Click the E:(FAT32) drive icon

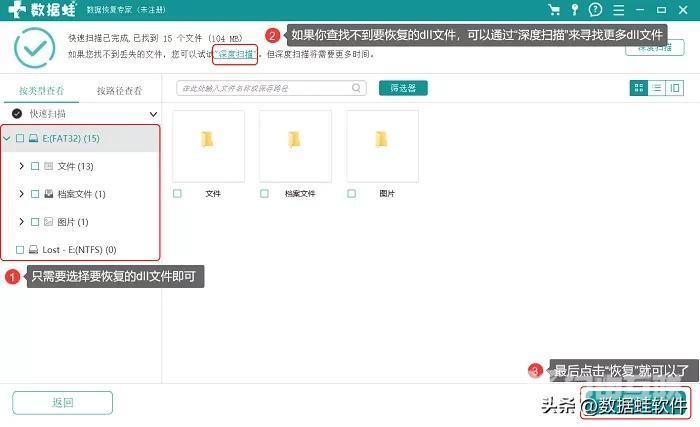33,138
